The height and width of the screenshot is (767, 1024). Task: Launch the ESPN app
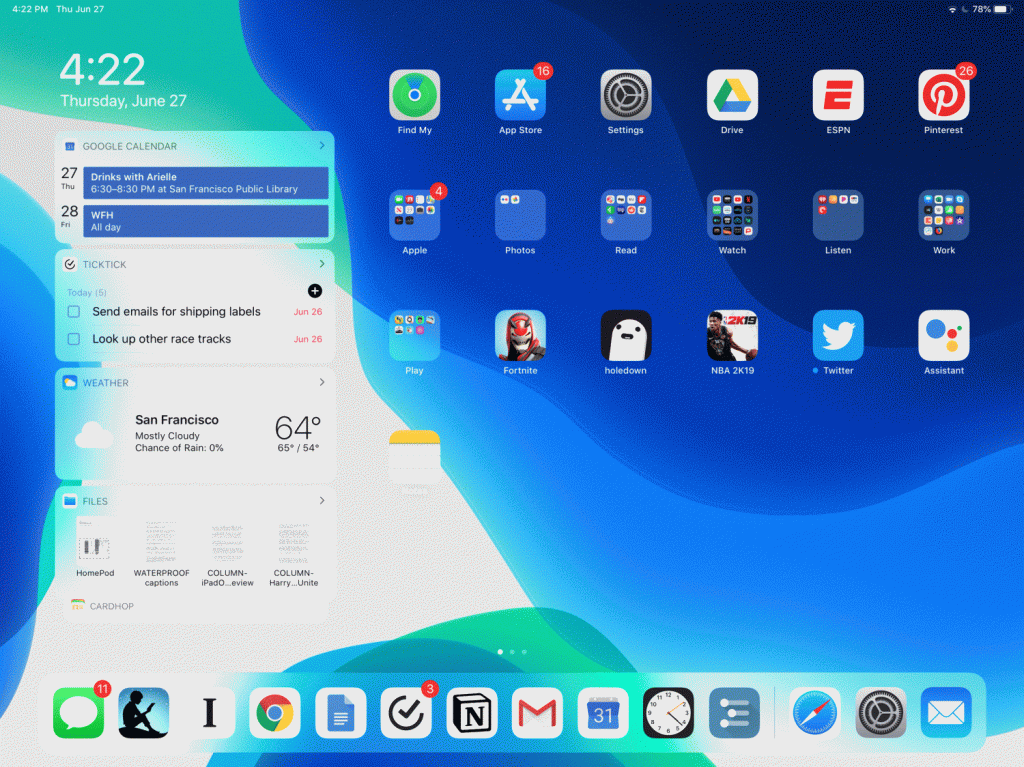[837, 90]
